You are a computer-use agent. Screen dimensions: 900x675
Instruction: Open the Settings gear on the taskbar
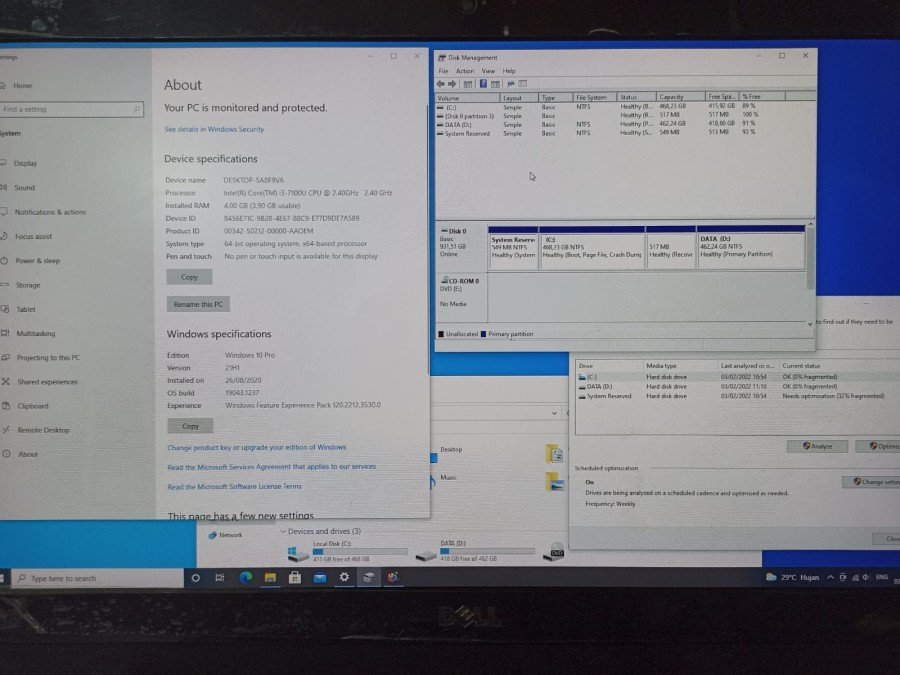344,578
